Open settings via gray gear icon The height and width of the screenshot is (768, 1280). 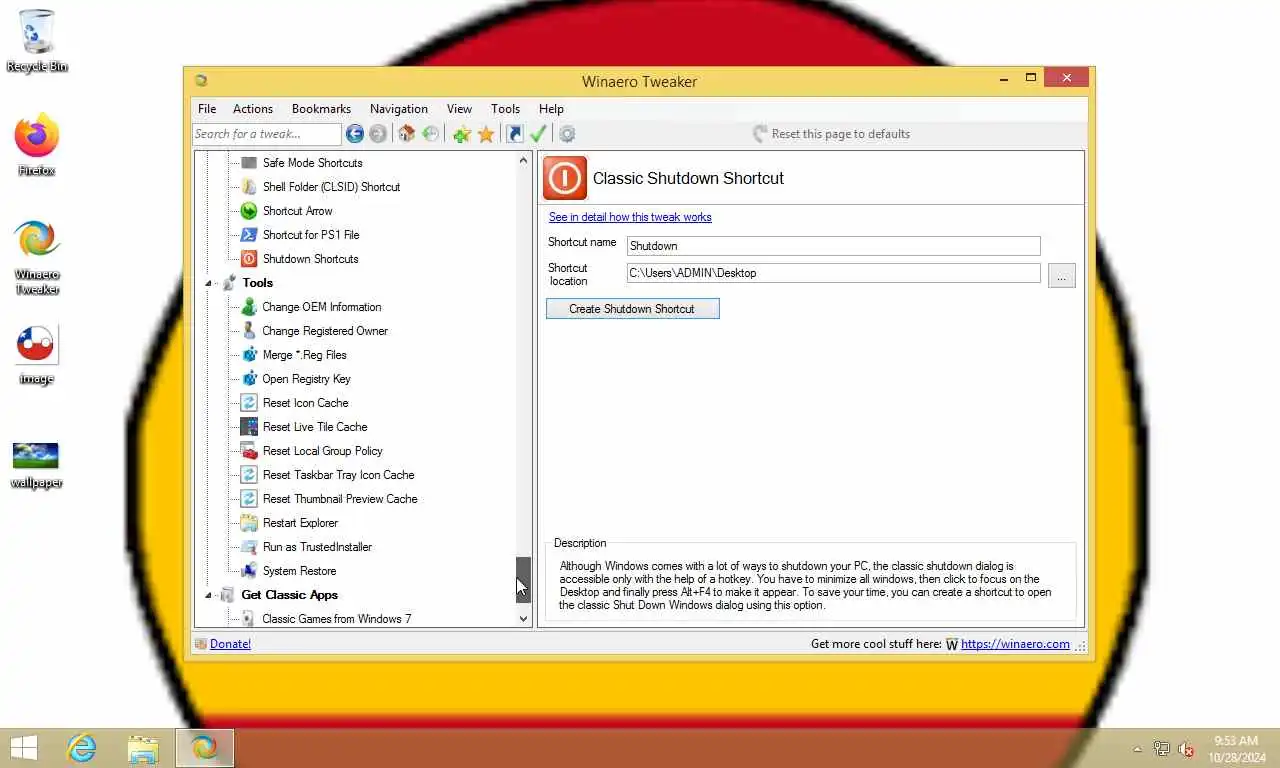567,134
